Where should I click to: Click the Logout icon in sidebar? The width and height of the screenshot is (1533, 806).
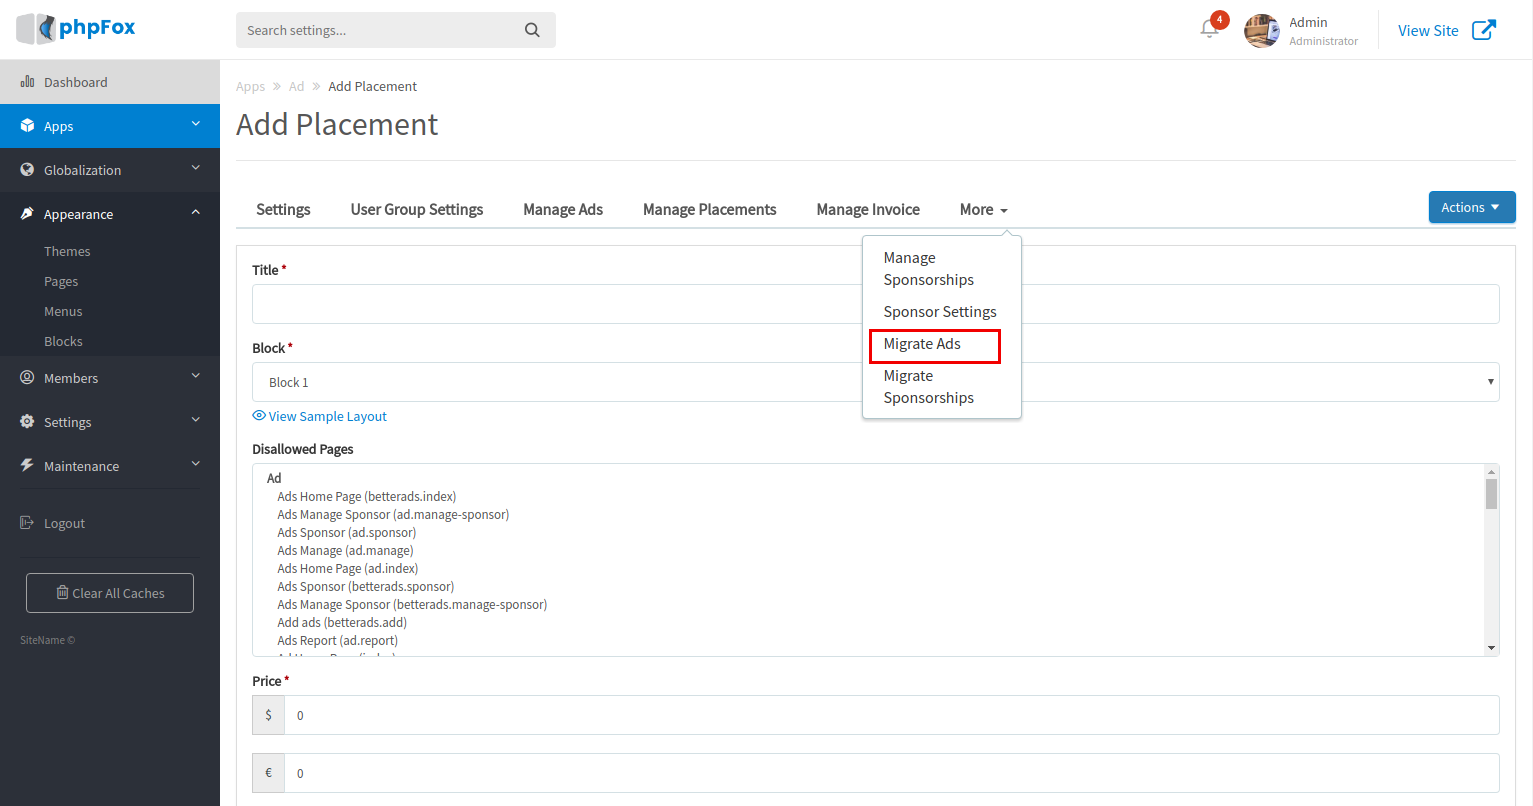27,523
